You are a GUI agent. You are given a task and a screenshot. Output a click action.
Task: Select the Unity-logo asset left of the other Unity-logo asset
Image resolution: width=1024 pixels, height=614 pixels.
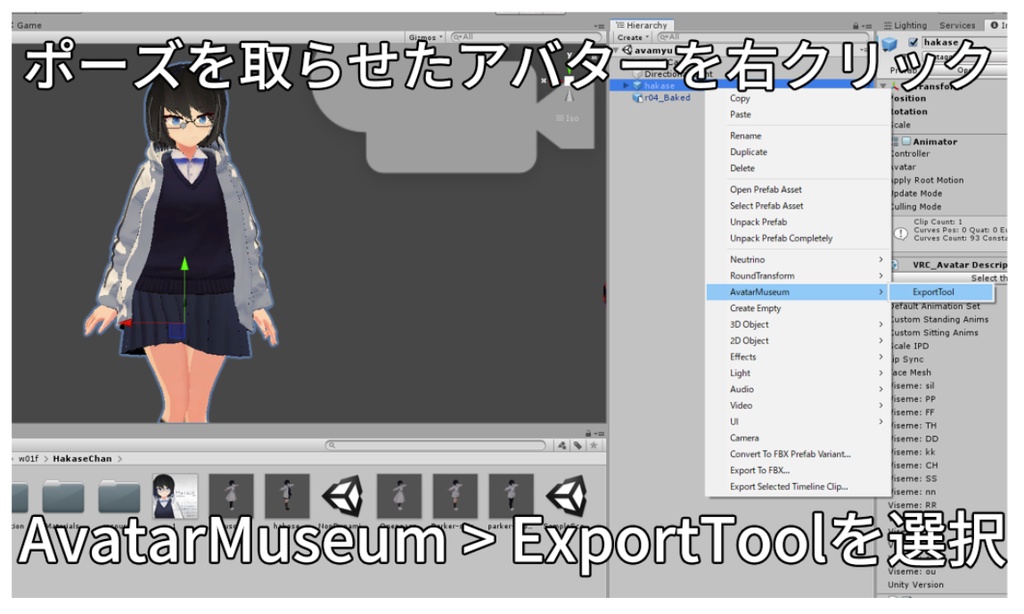point(343,496)
